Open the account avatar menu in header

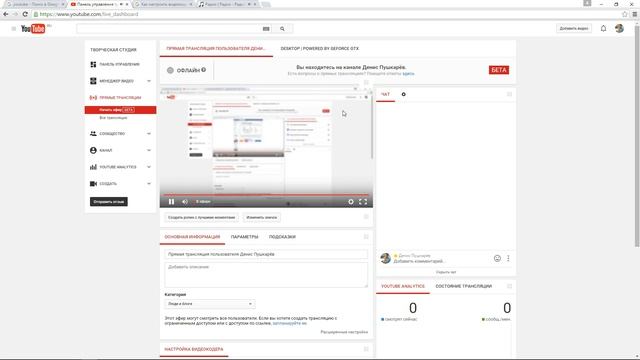click(x=619, y=29)
